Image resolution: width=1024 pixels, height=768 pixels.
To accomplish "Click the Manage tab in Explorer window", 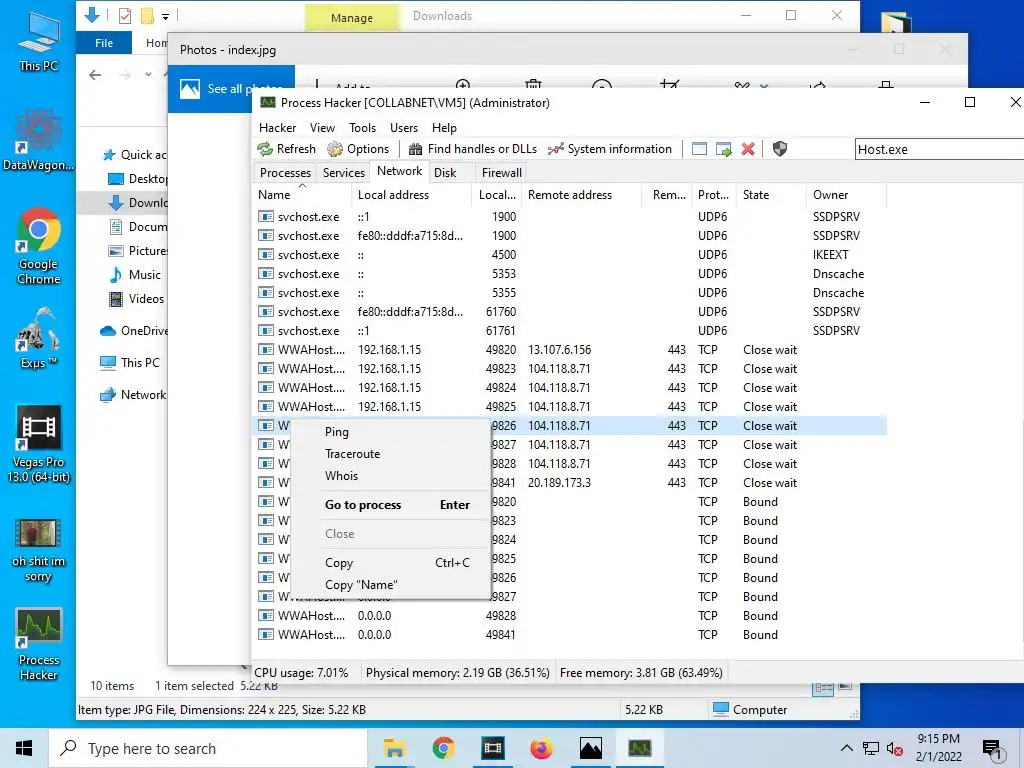I will click(351, 18).
